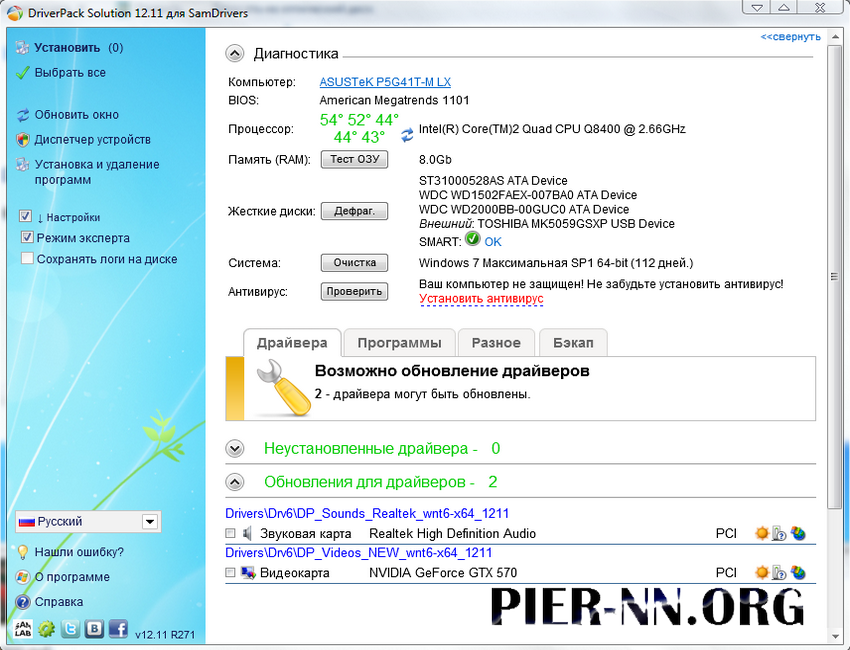Open О программе in sidebar
850x650 pixels.
pos(72,577)
